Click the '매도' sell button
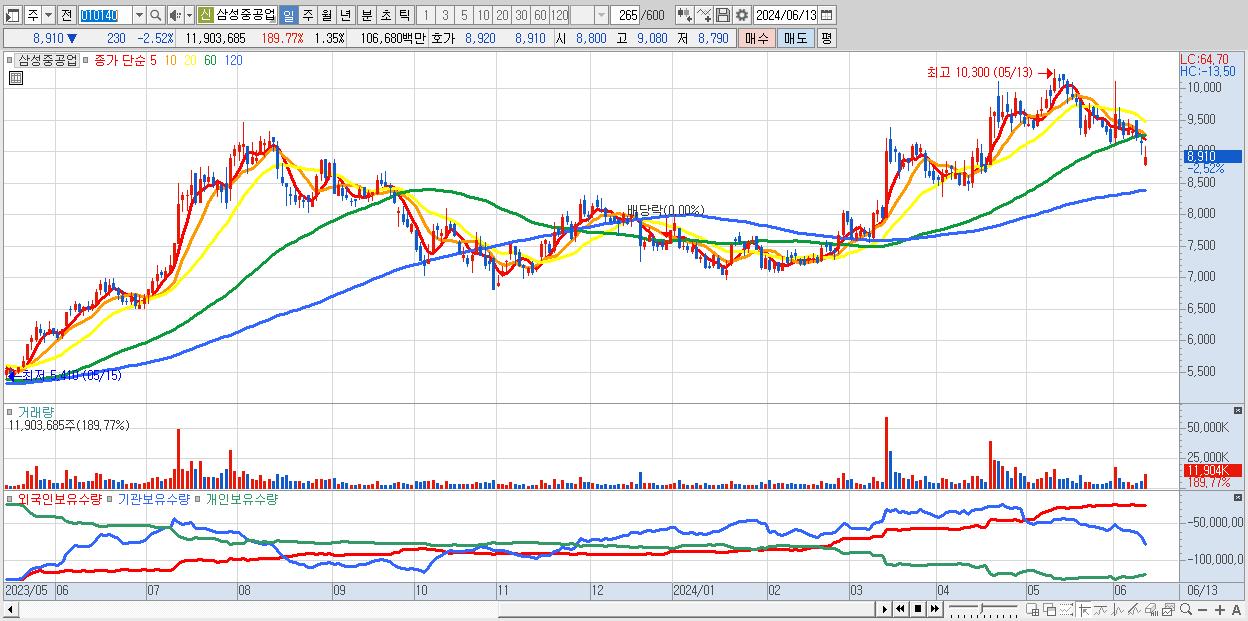 [795, 38]
